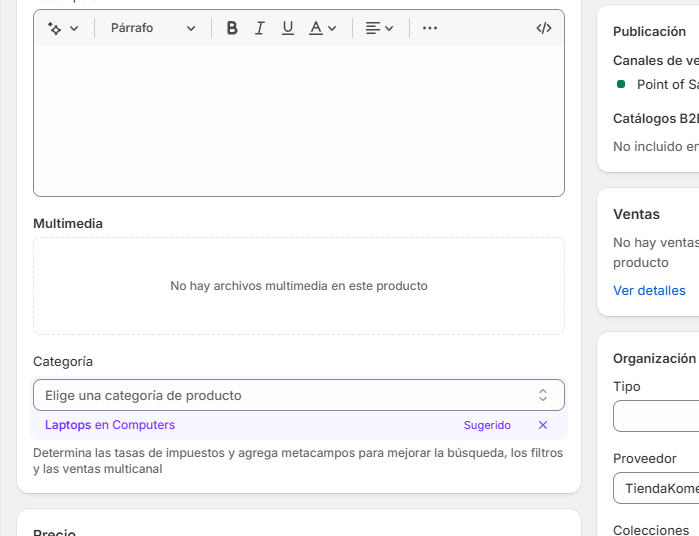The image size is (699, 536).
Task: Click the multimedia upload drop zone
Action: pyautogui.click(x=298, y=286)
